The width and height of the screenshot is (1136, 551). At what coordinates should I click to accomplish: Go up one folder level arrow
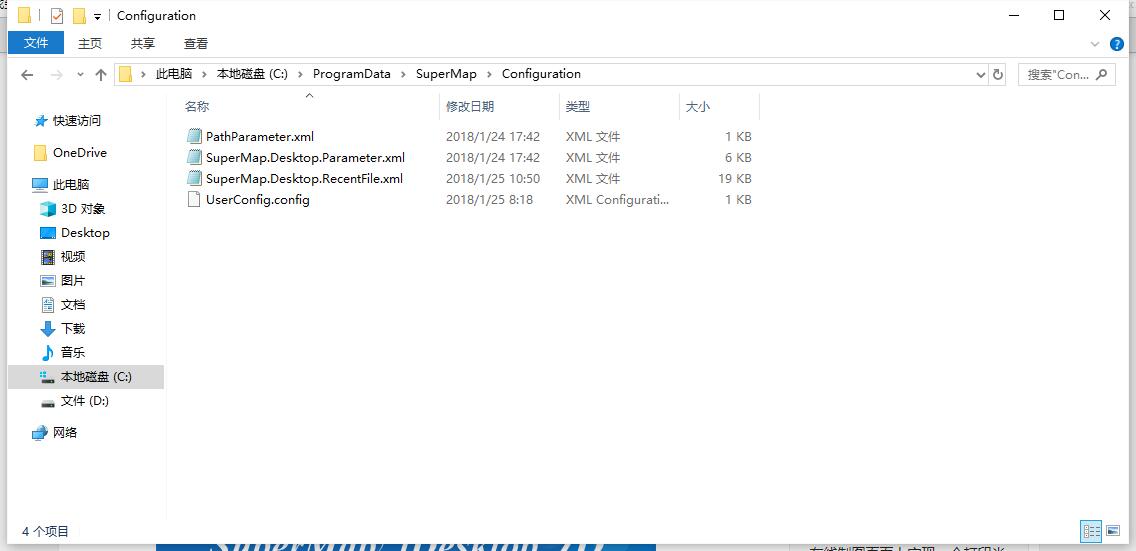point(101,74)
